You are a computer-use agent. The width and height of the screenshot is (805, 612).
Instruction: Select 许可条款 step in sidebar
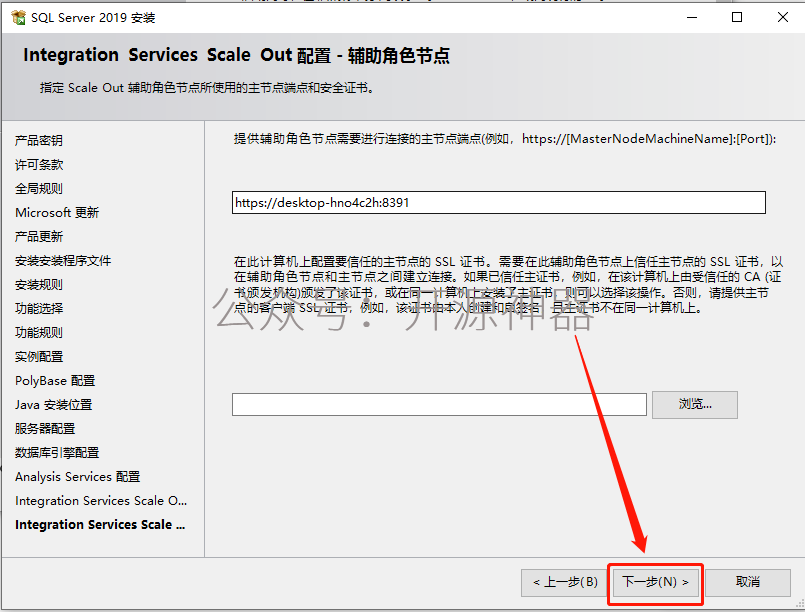39,165
